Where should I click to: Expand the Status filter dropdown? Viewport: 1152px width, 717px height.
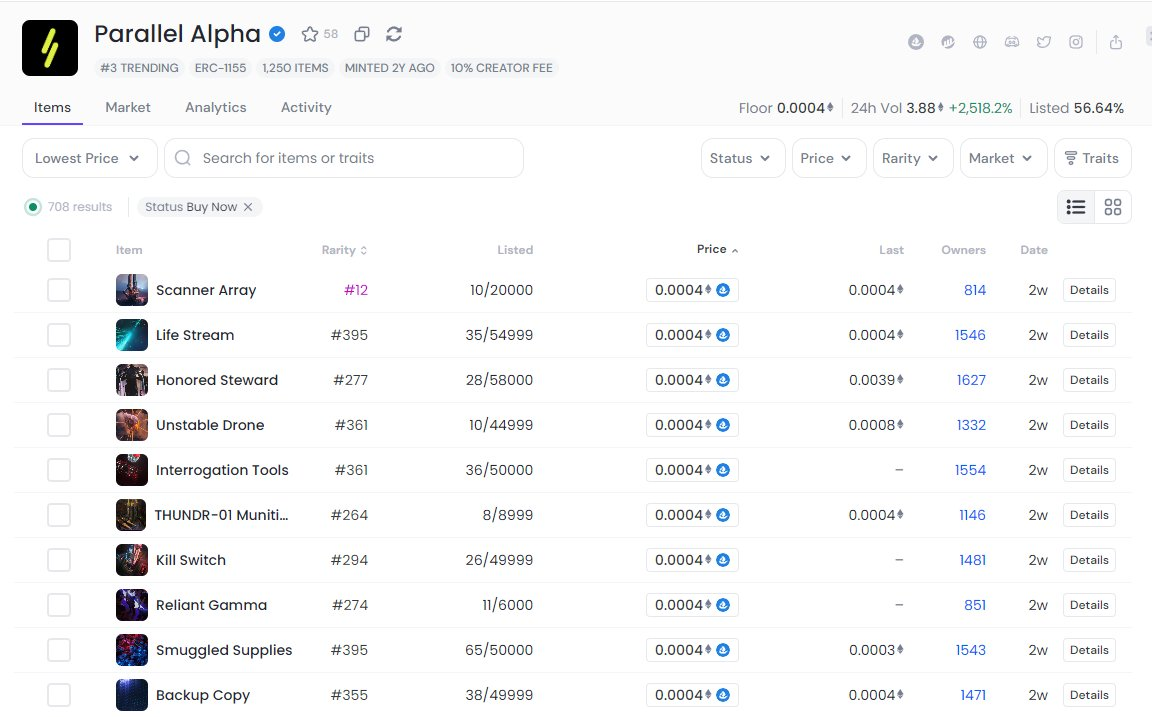tap(740, 158)
